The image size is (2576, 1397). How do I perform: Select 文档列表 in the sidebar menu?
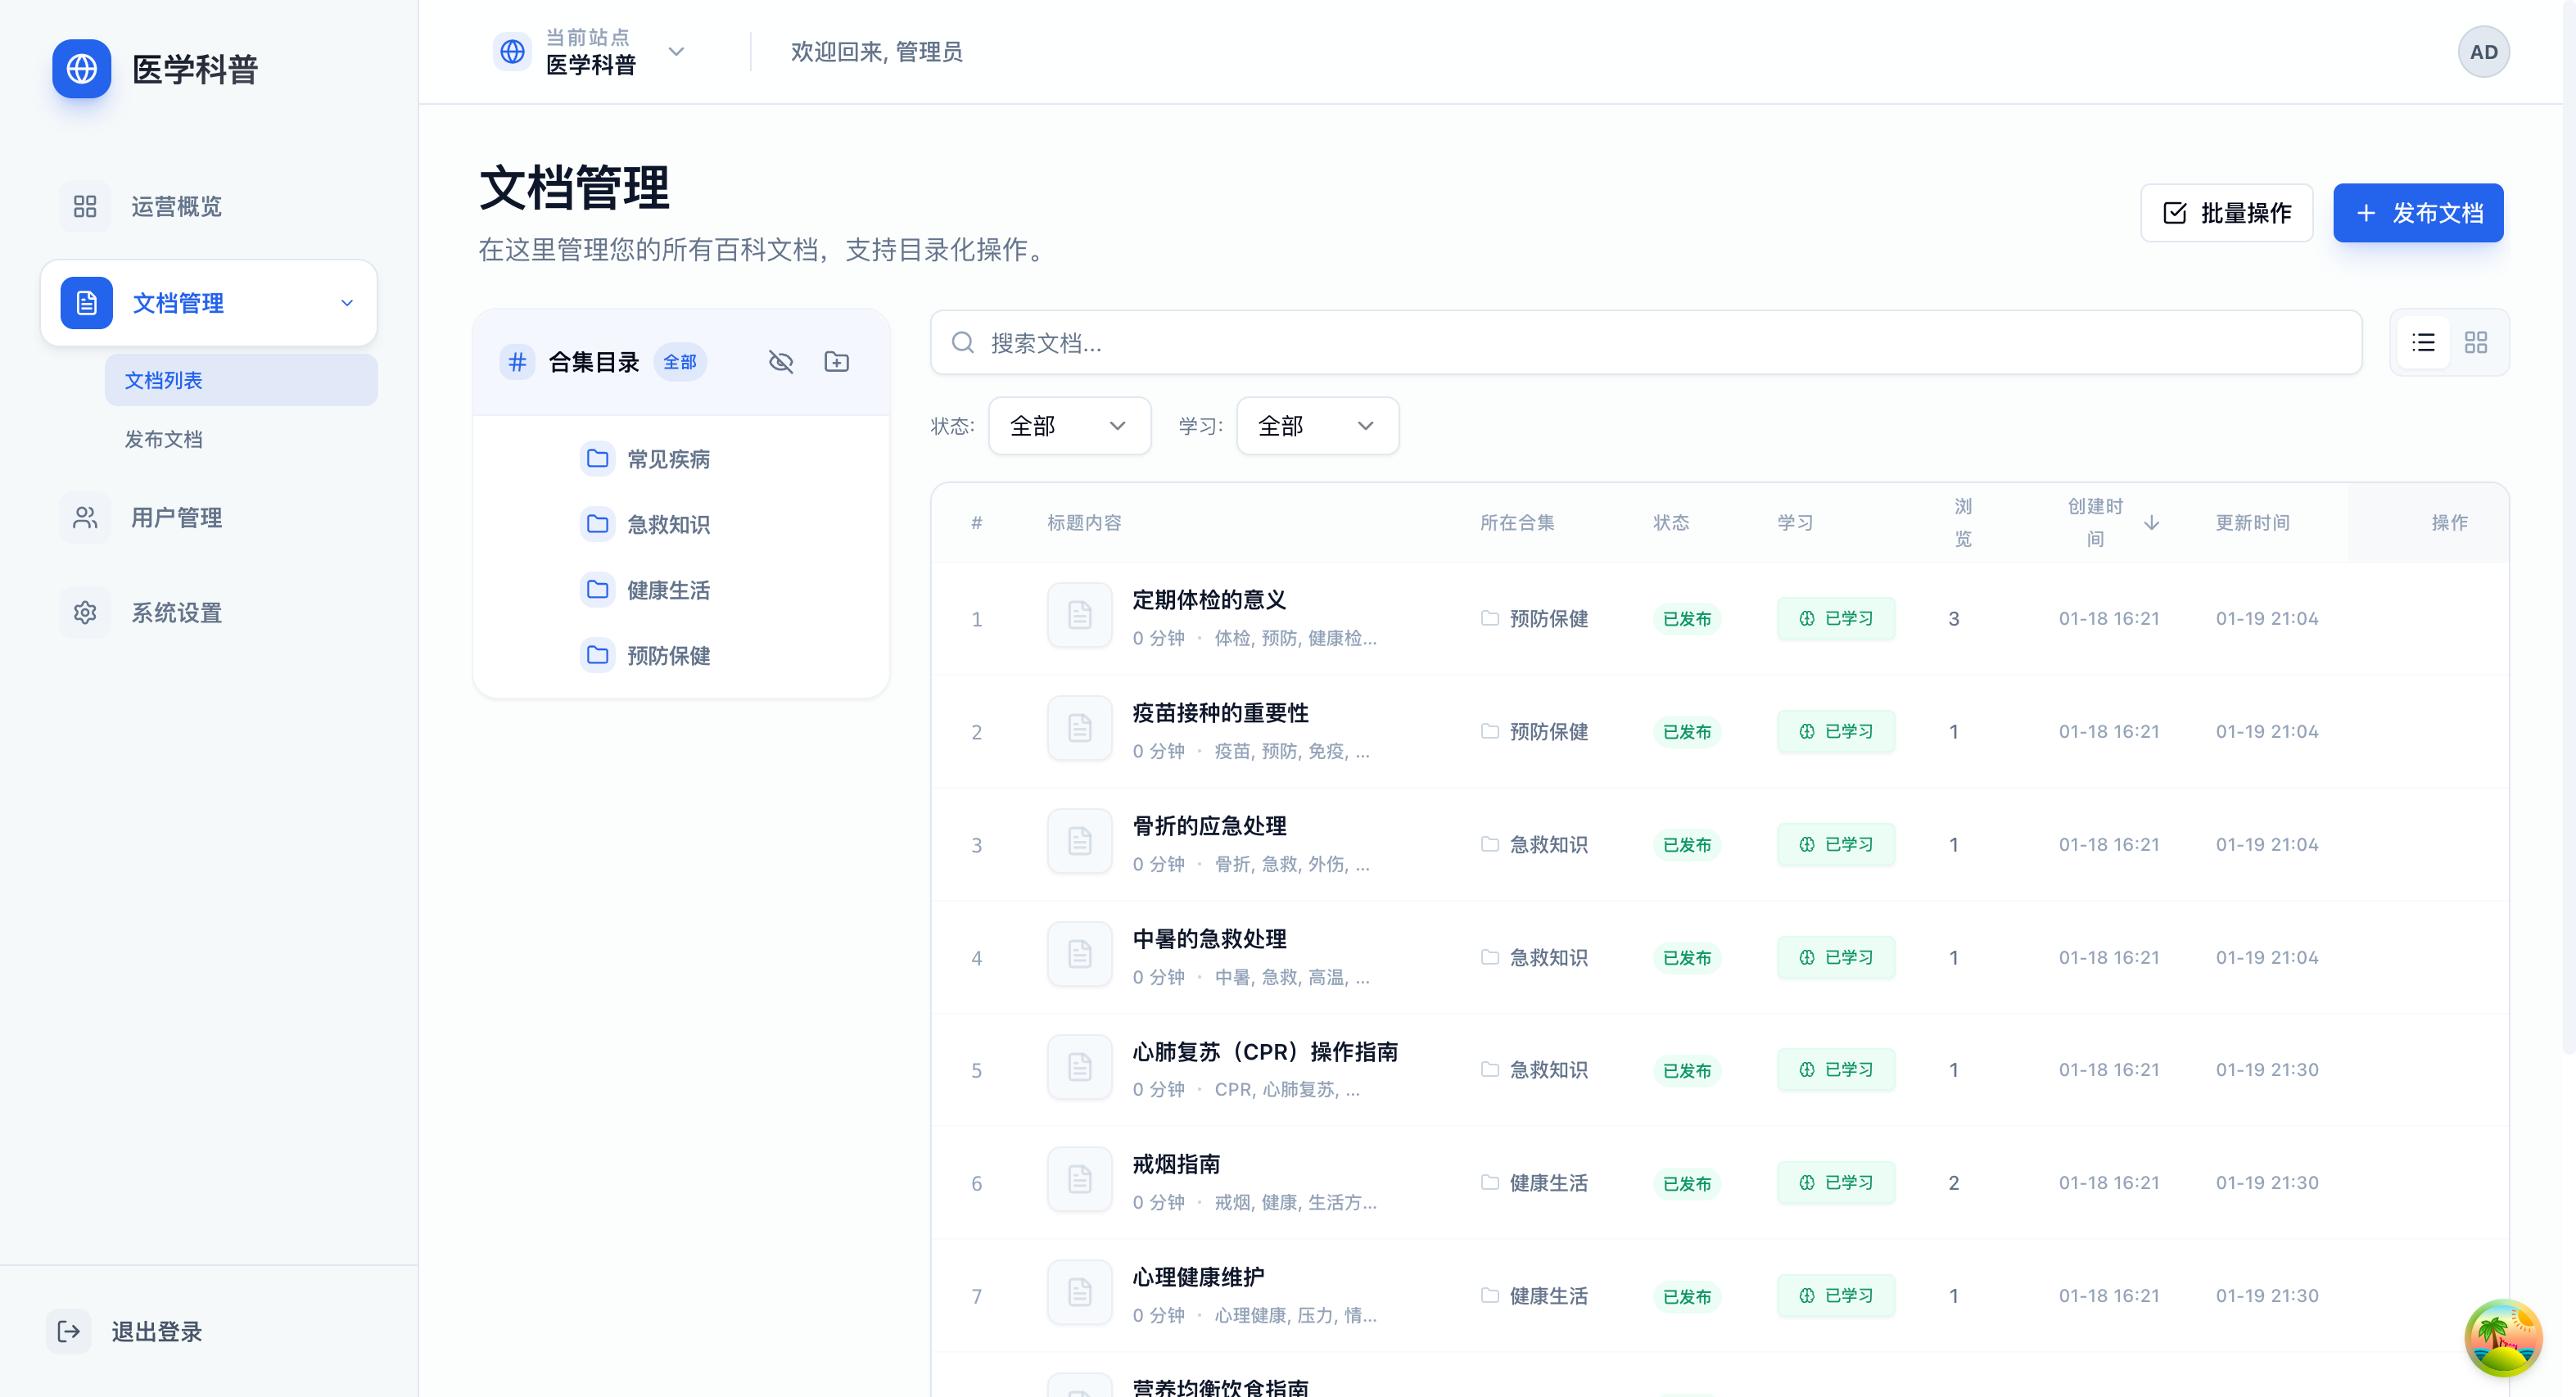[163, 380]
